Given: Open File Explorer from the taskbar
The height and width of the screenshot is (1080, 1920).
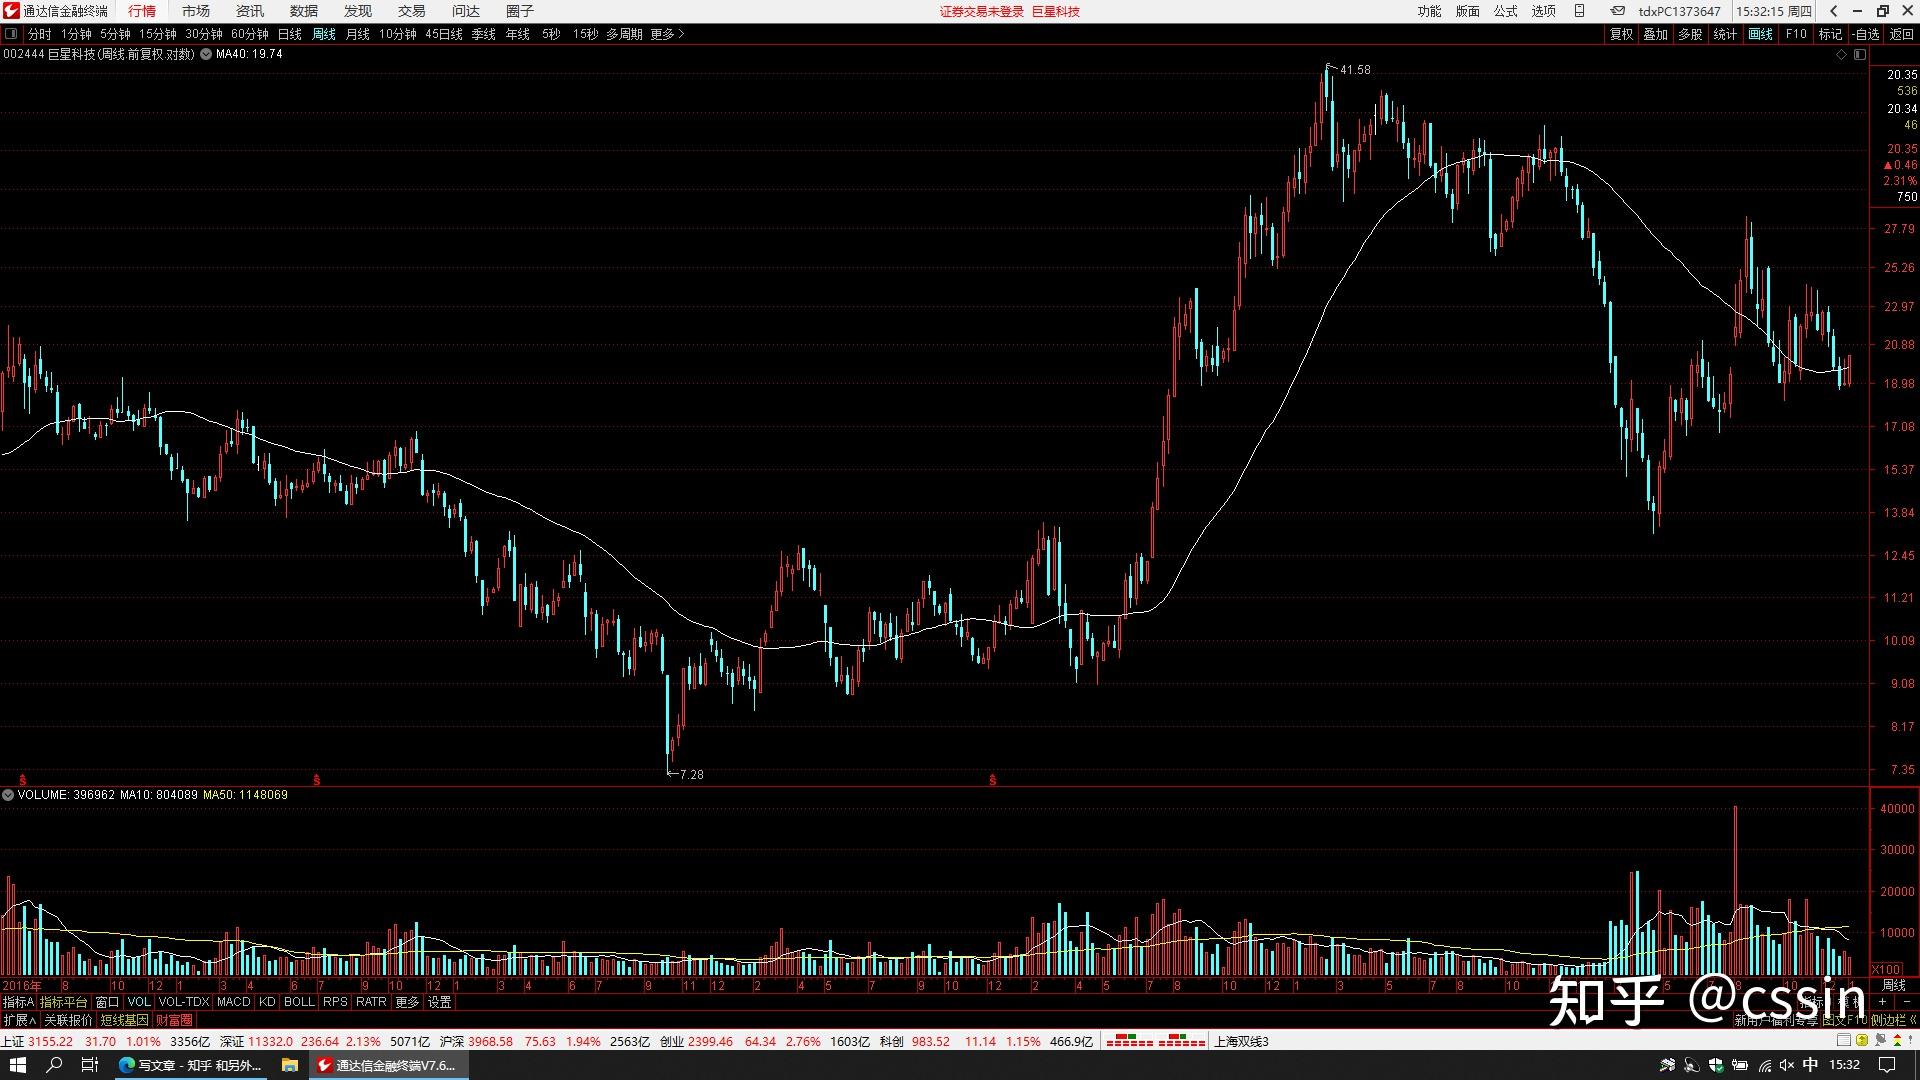Looking at the screenshot, I should pyautogui.click(x=290, y=1065).
